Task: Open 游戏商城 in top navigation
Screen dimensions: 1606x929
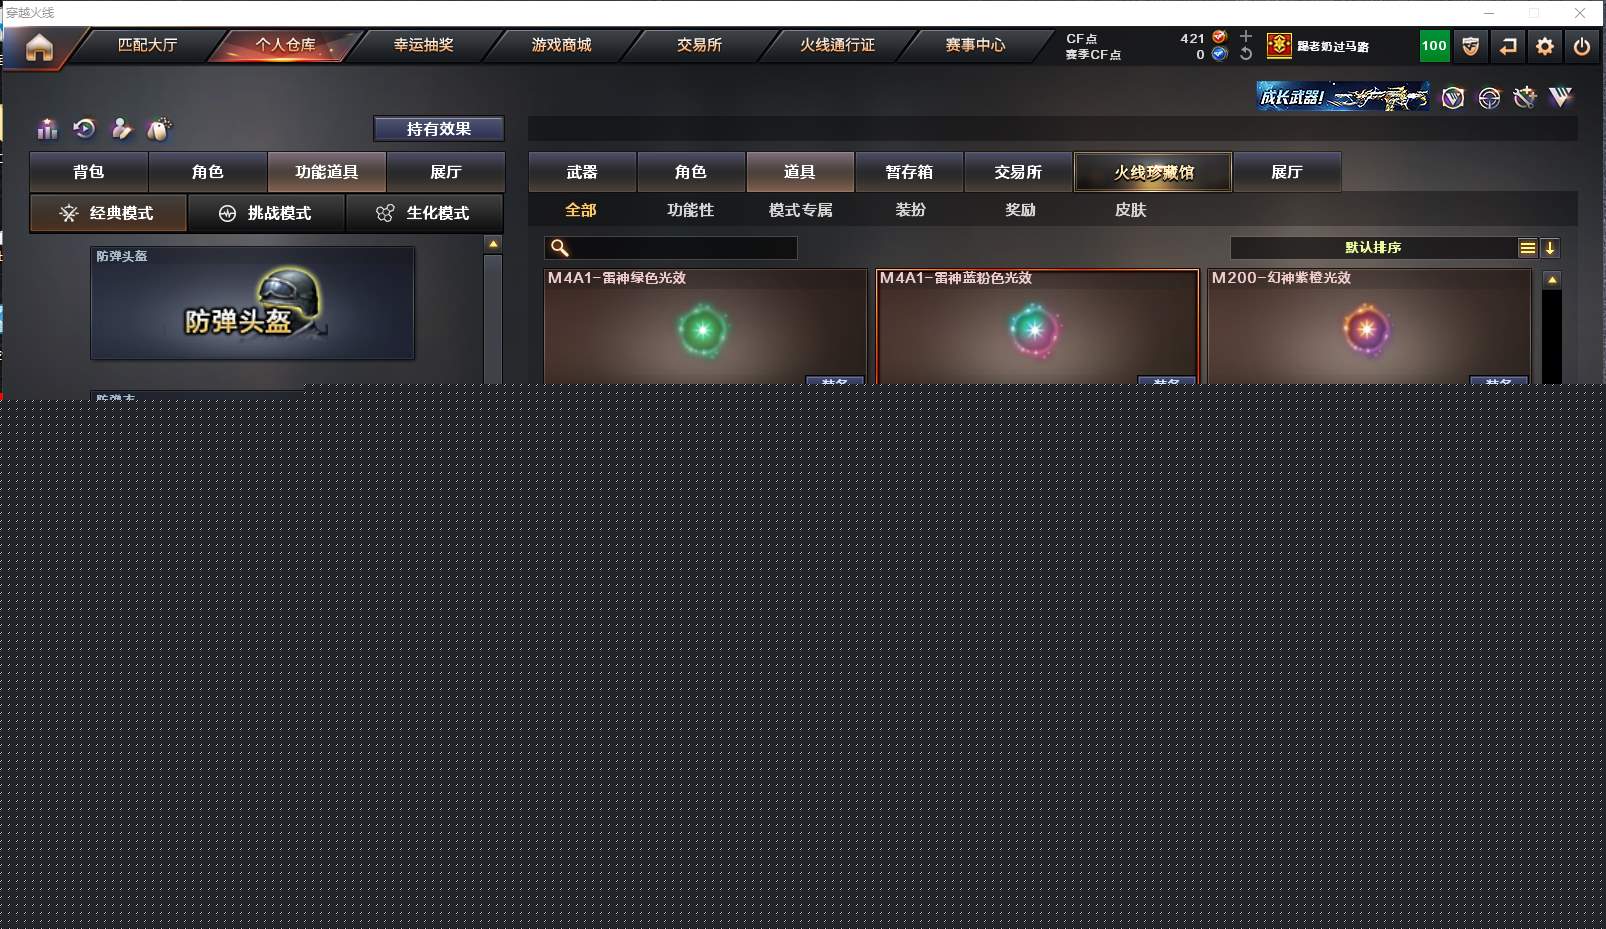Action: tap(561, 45)
